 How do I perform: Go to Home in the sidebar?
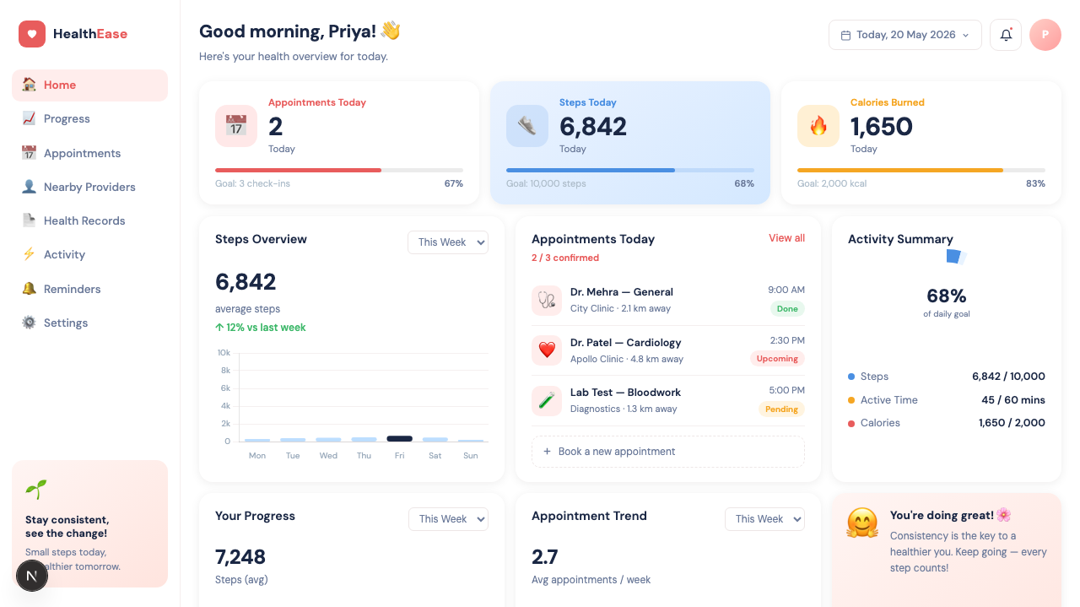click(90, 85)
